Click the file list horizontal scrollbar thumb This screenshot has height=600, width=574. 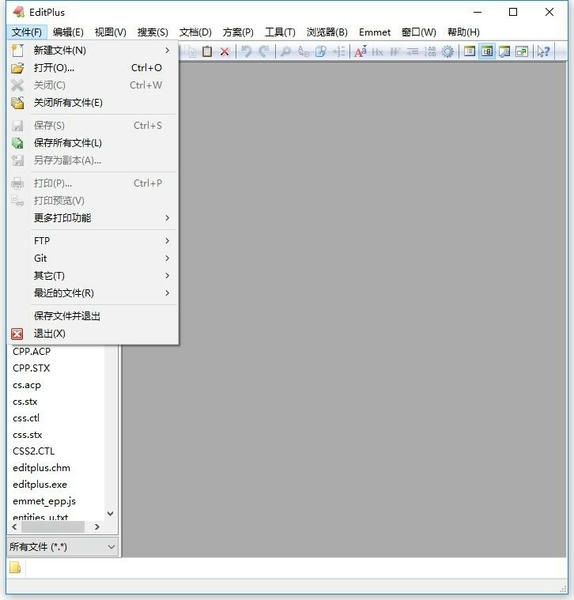coord(53,527)
